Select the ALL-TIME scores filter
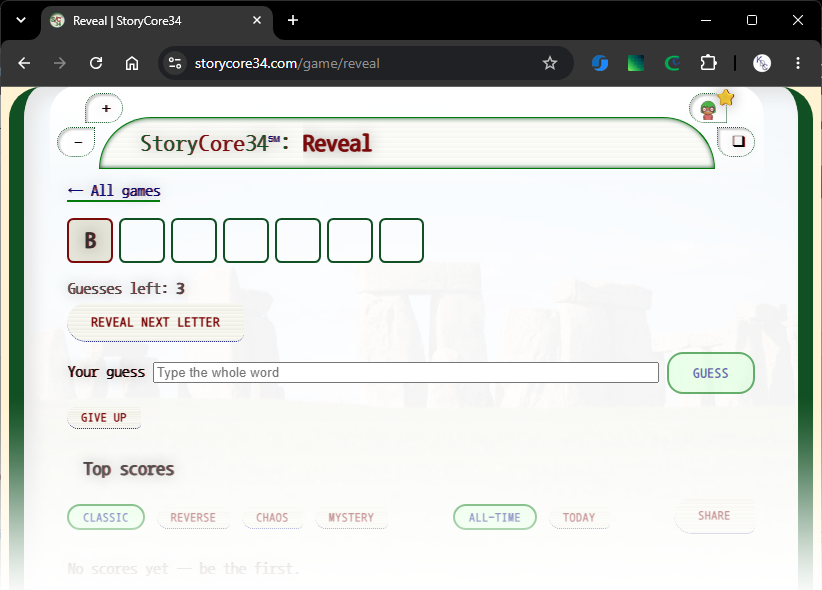Viewport: 822px width, 590px height. [494, 517]
